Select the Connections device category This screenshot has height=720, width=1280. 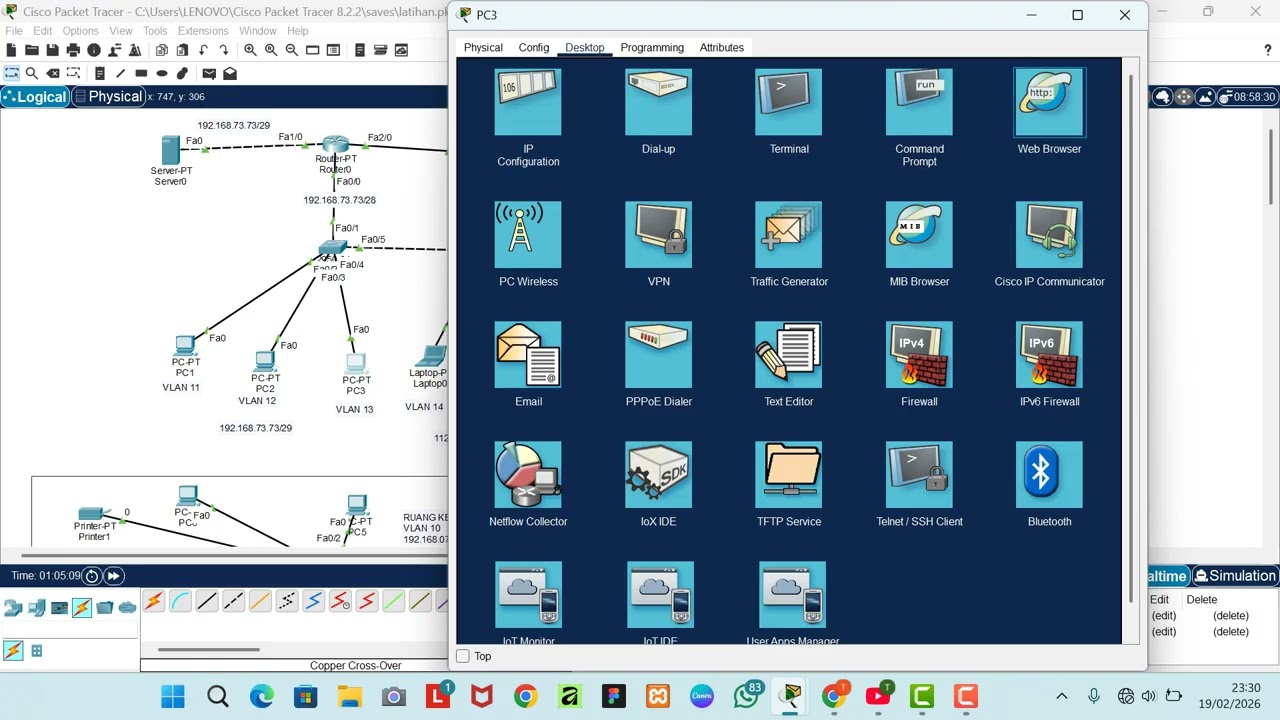81,607
